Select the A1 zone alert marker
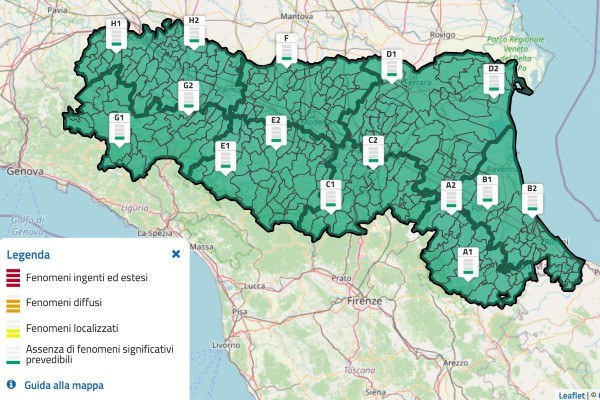 466,264
